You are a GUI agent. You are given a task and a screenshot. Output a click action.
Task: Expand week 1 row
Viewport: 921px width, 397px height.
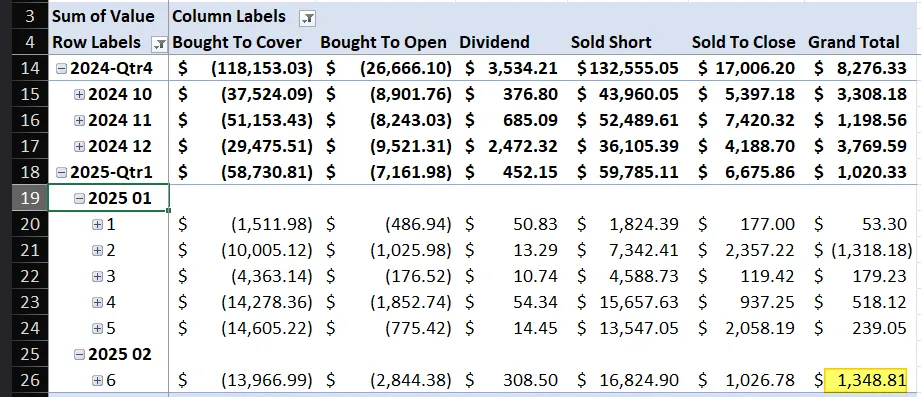point(98,224)
